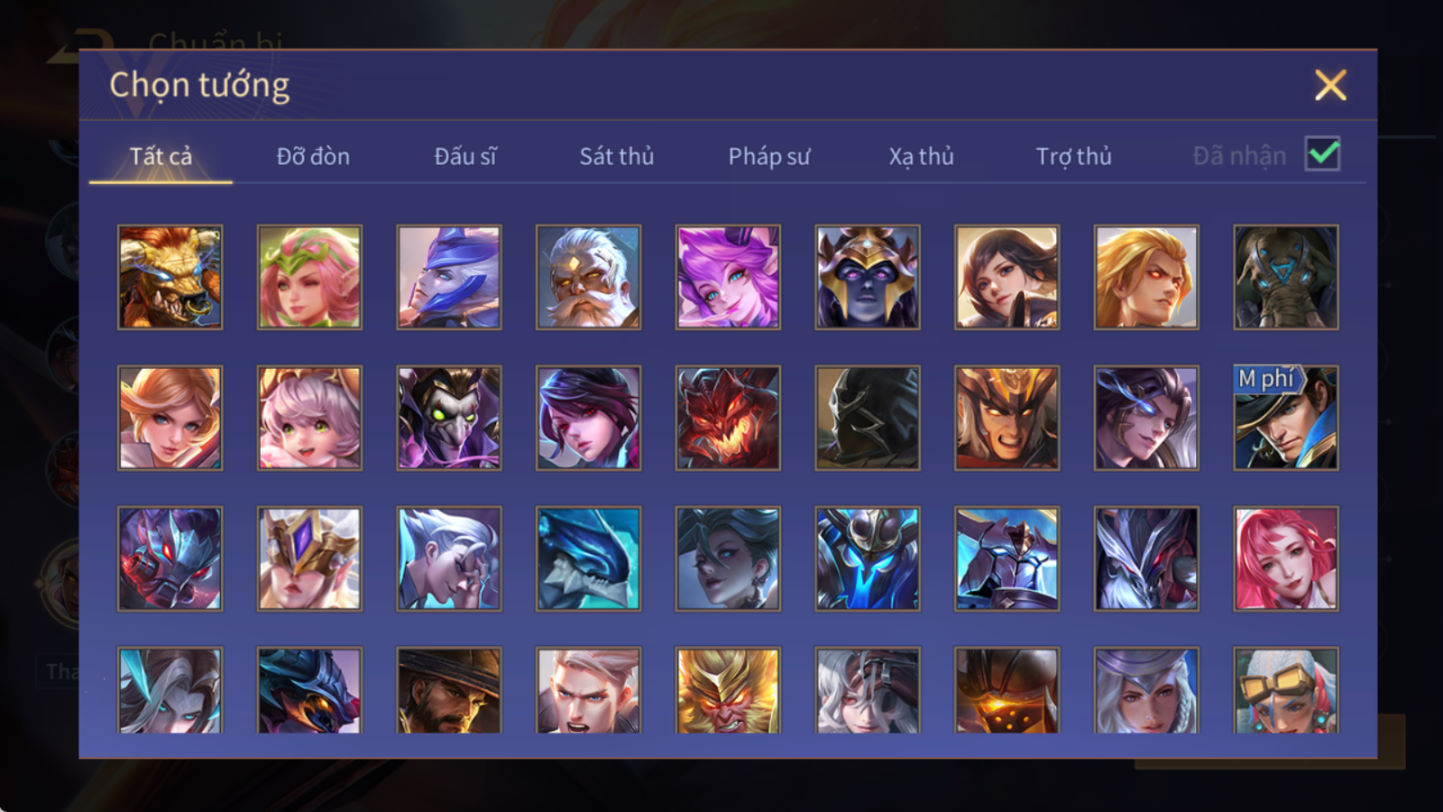Pick the hero tagged M phí
The height and width of the screenshot is (812, 1443).
pos(1285,417)
